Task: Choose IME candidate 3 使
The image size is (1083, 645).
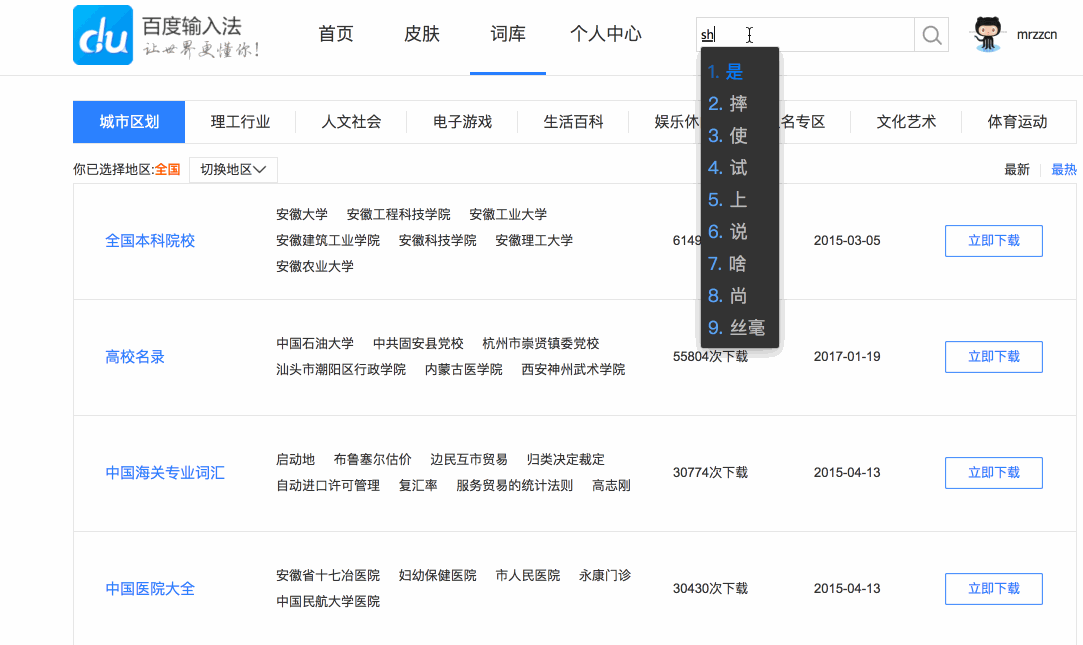Action: click(x=740, y=135)
